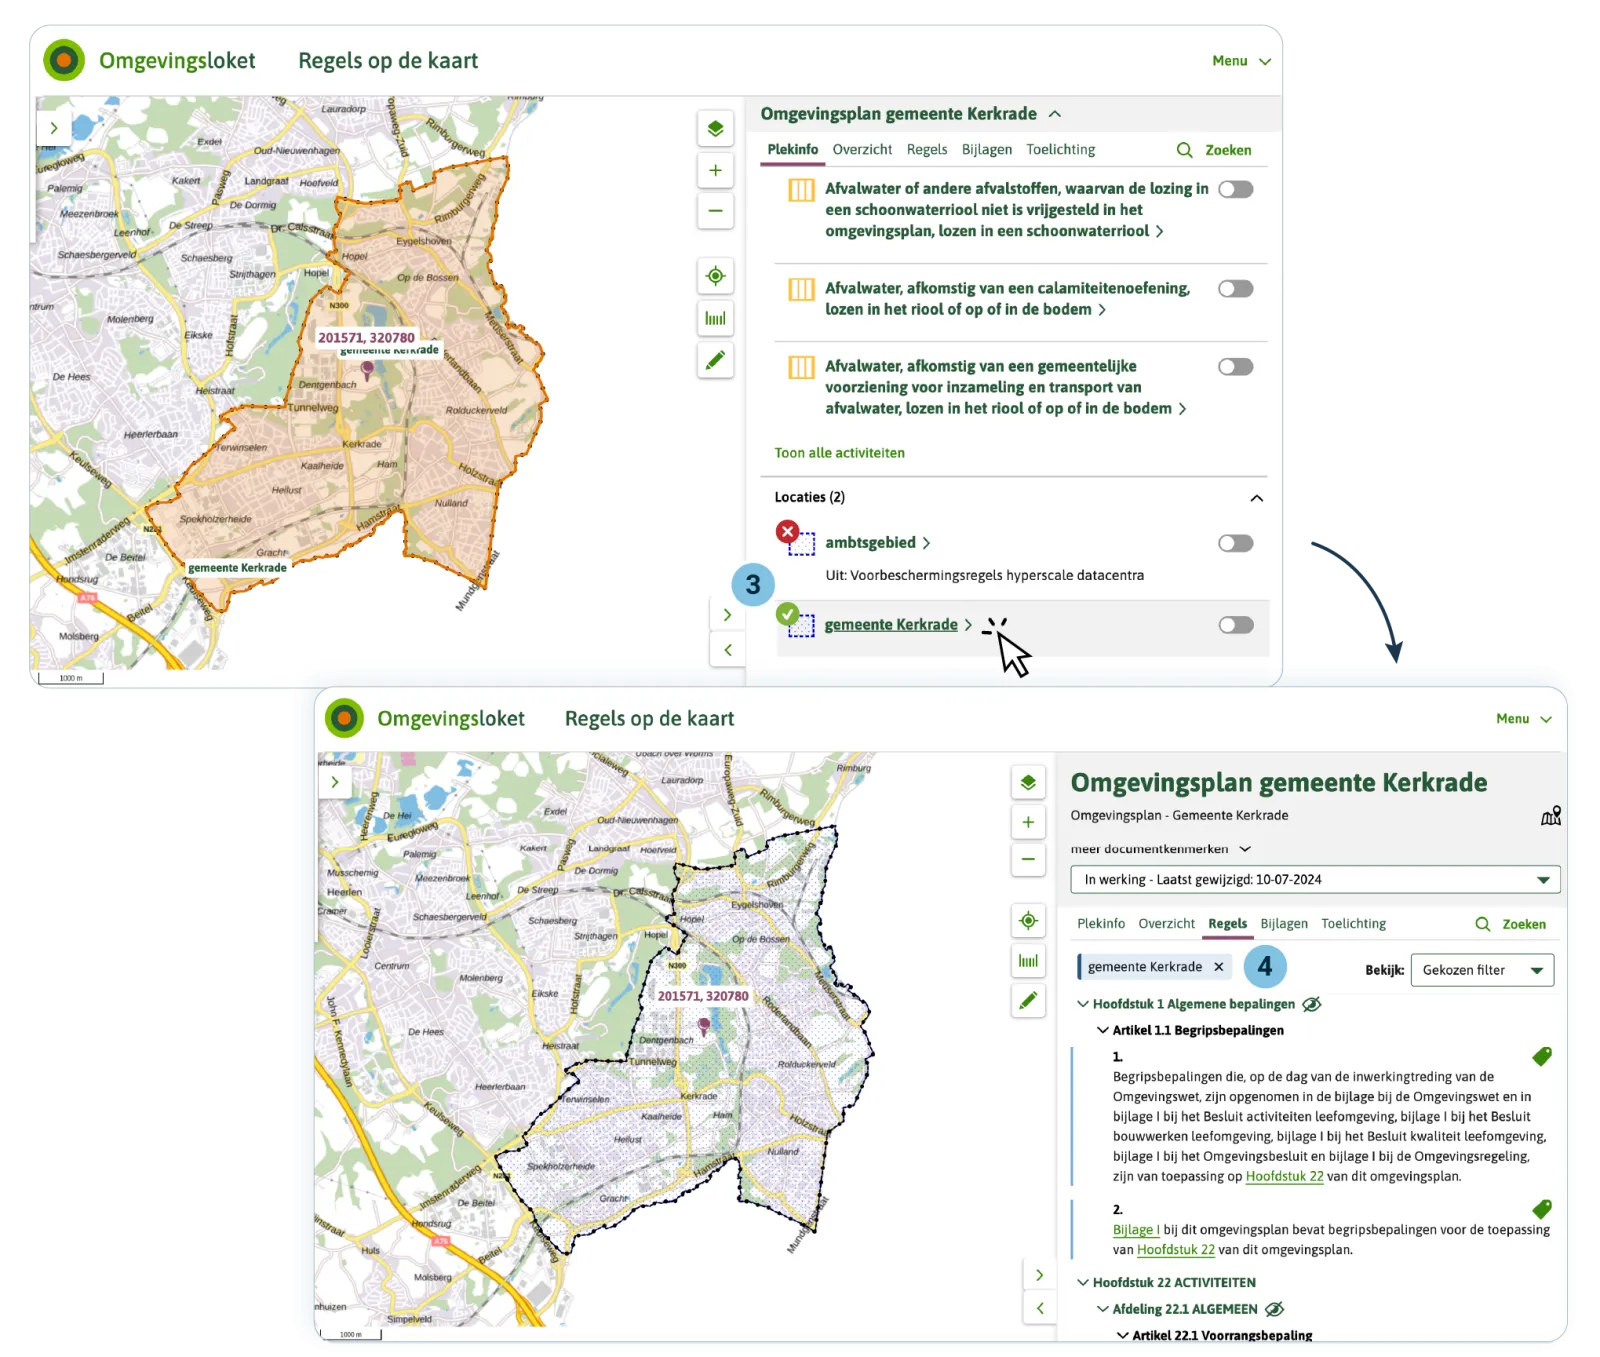Collapse Afdeling 22.1 ALGEMEEN
The height and width of the screenshot is (1357, 1600).
pyautogui.click(x=1103, y=1309)
